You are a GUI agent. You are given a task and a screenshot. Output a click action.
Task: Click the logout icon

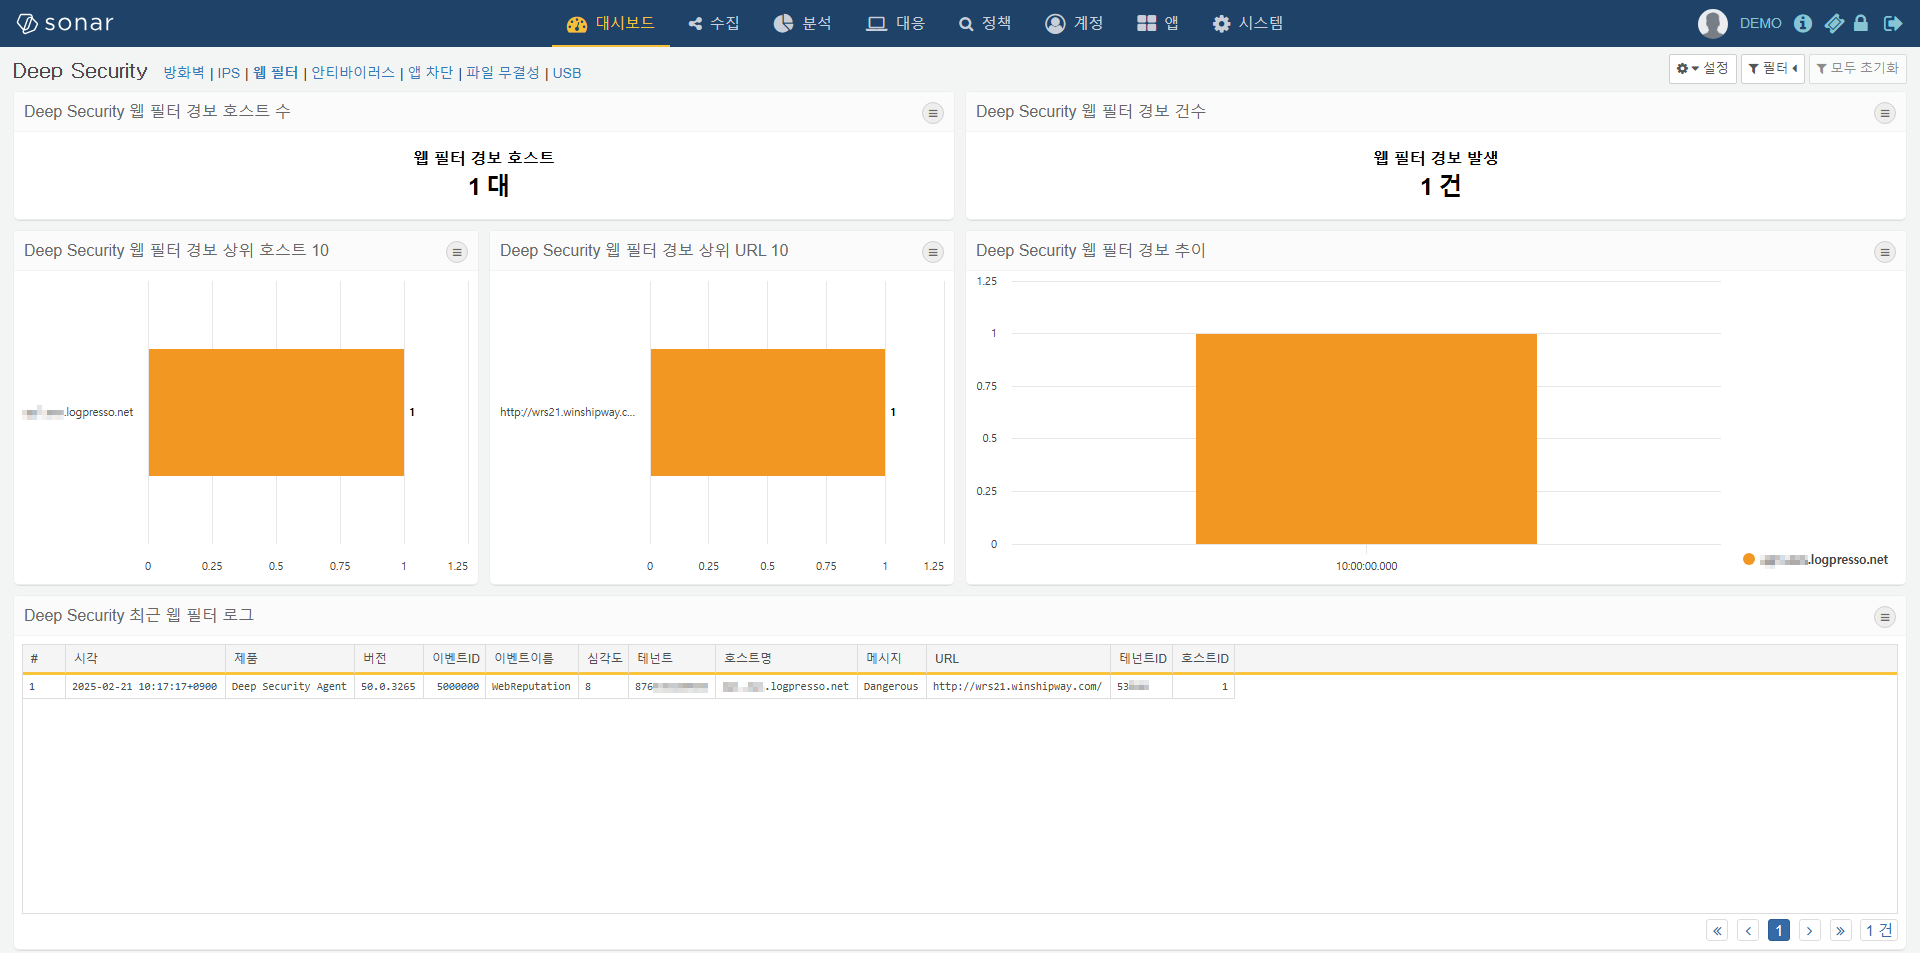tap(1892, 23)
